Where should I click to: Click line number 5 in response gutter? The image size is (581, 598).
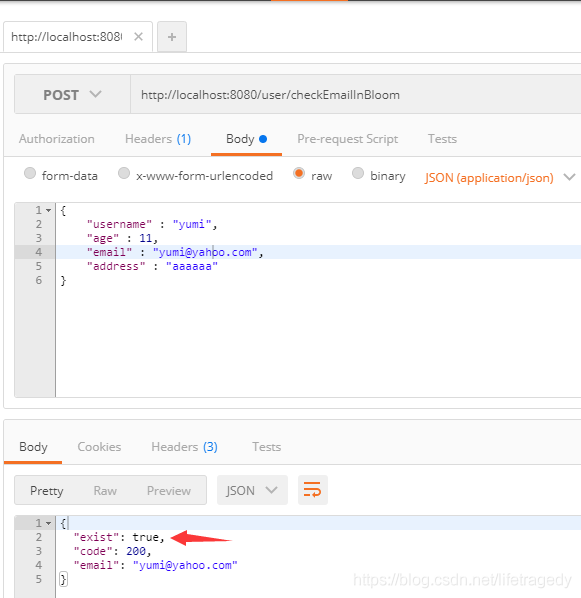coord(39,579)
